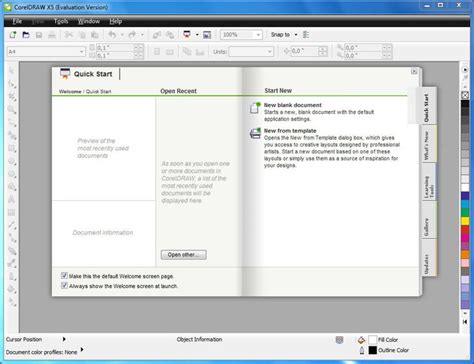Select the Crop tool in toolbox
Screen dimensions: 474x364
(x=12, y=97)
